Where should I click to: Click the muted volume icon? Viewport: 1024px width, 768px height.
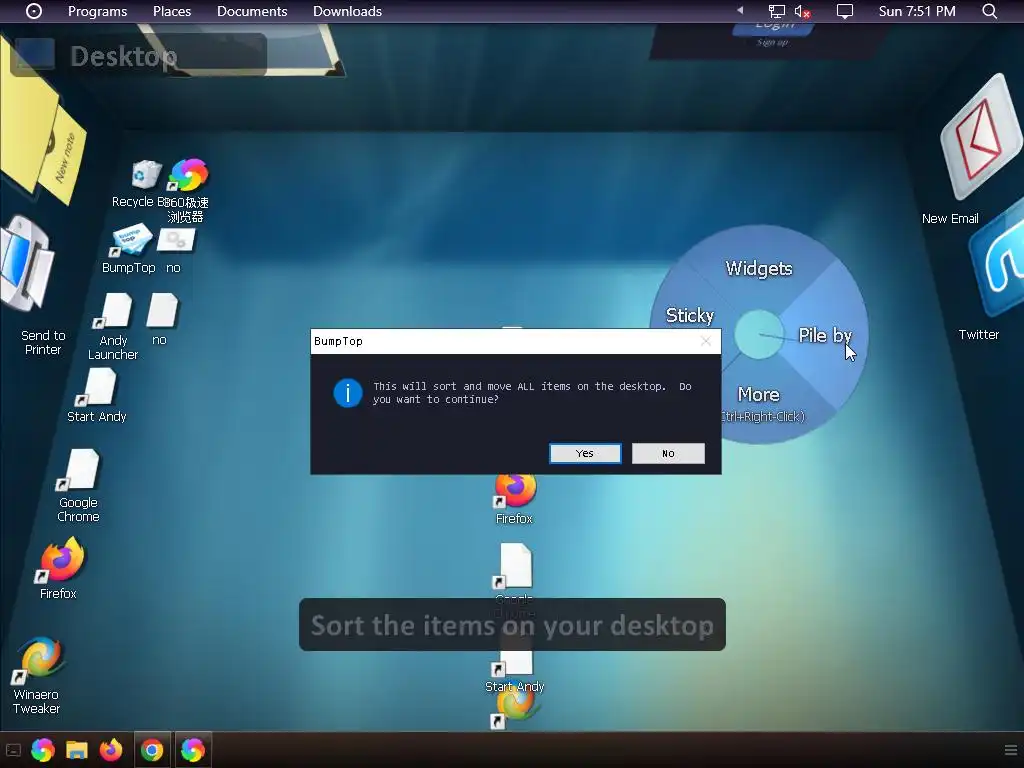[803, 11]
